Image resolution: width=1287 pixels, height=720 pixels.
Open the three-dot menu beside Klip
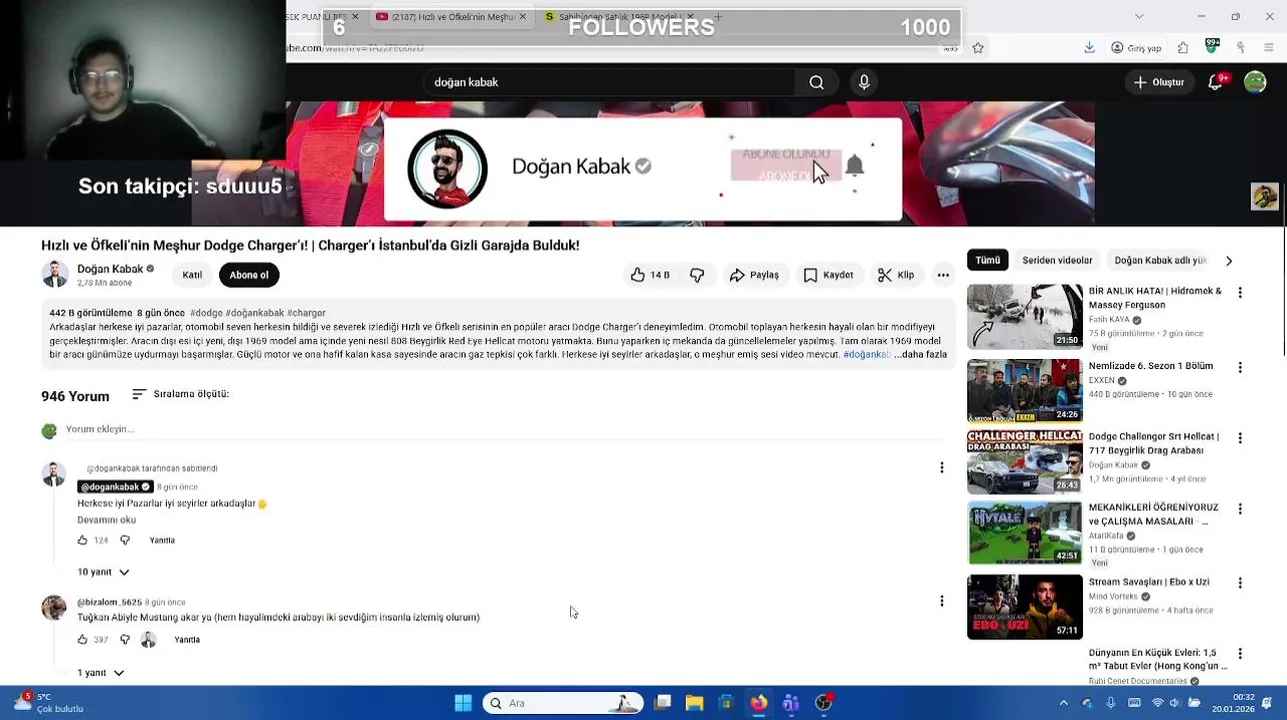click(x=943, y=275)
